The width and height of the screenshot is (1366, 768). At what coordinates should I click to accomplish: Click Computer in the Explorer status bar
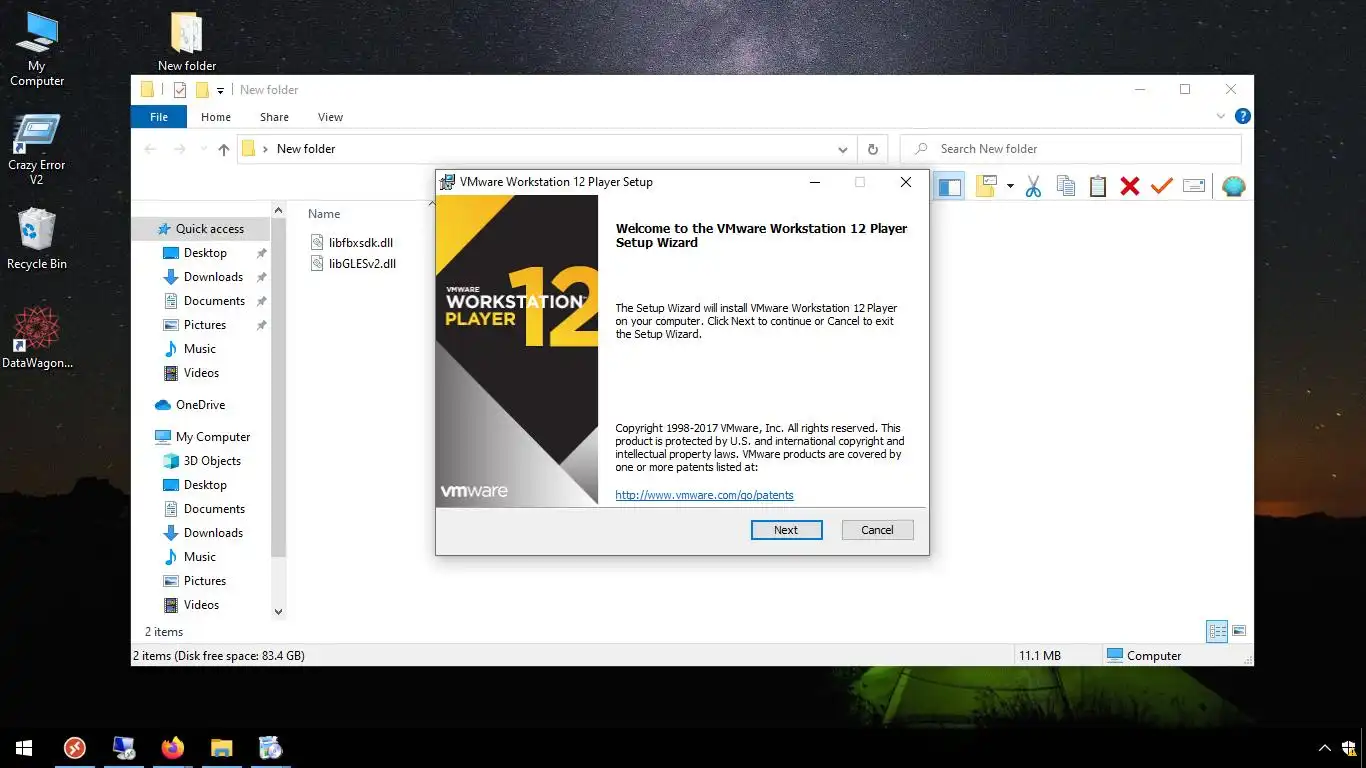point(1144,656)
